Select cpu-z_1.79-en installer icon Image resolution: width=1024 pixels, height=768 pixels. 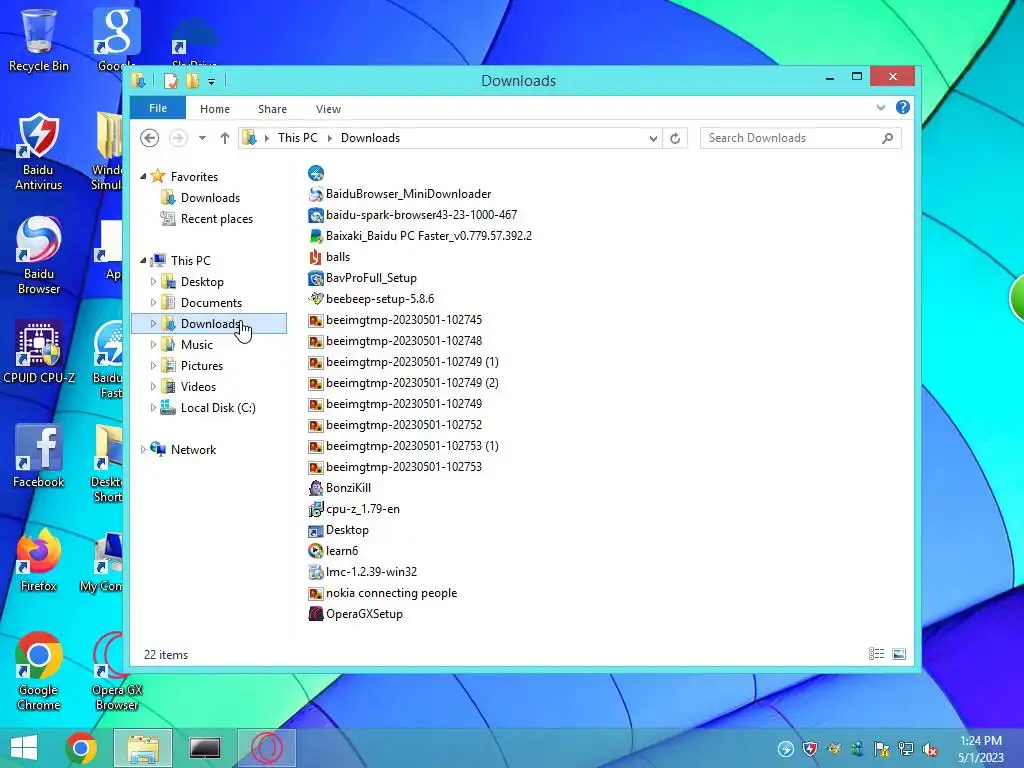pos(315,509)
